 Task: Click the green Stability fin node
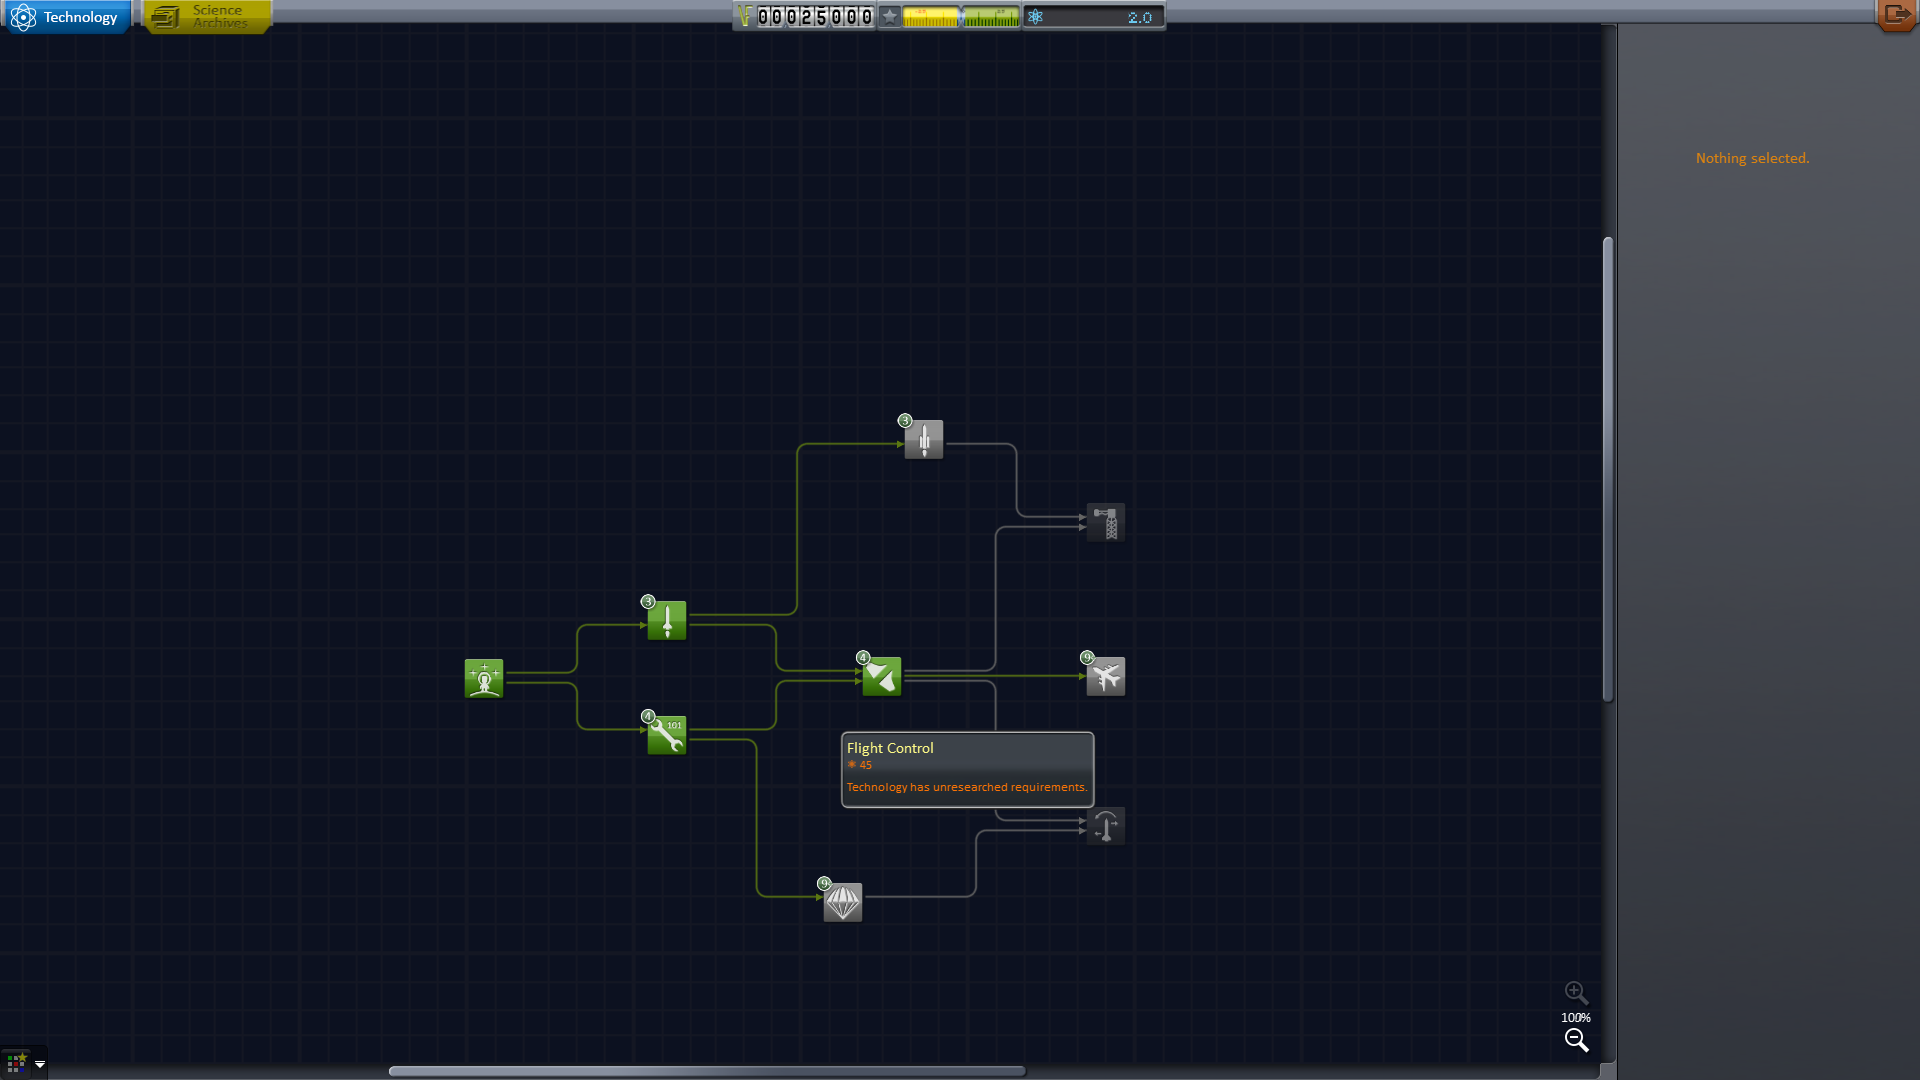(882, 677)
